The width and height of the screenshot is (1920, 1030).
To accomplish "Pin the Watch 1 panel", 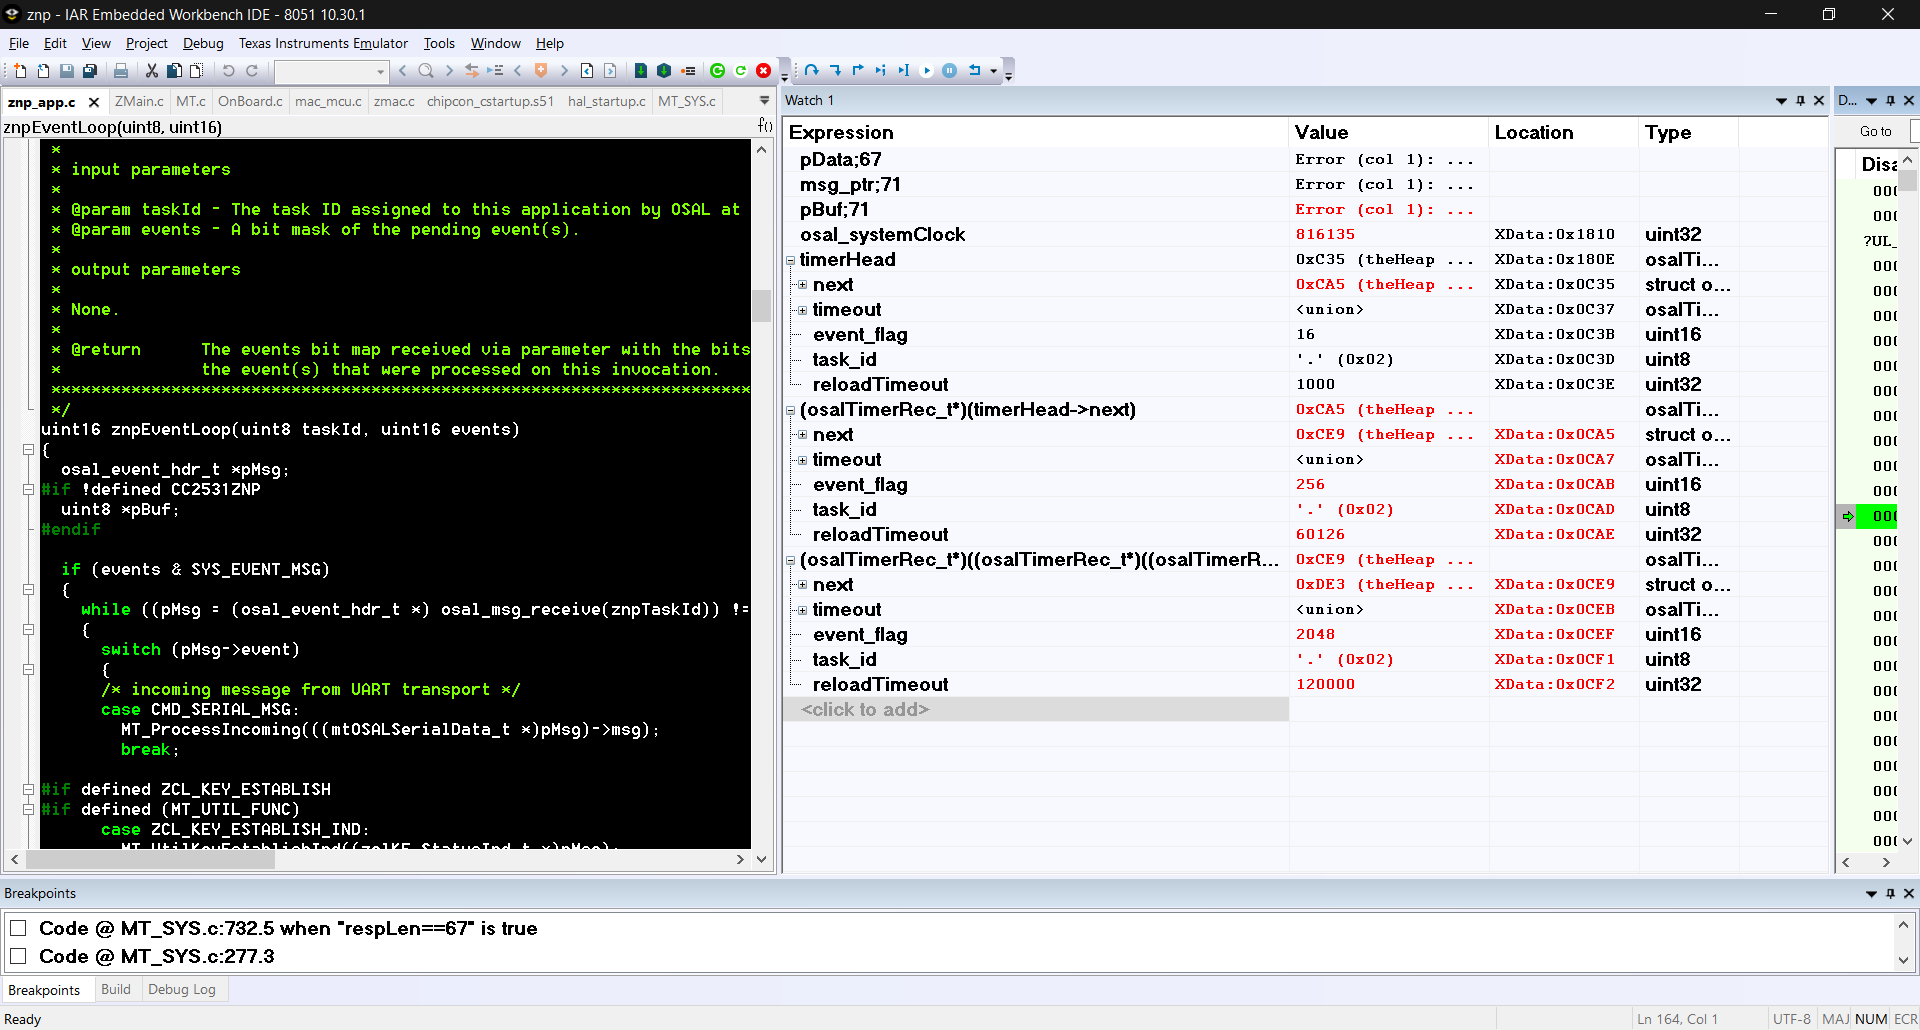I will [x=1800, y=100].
